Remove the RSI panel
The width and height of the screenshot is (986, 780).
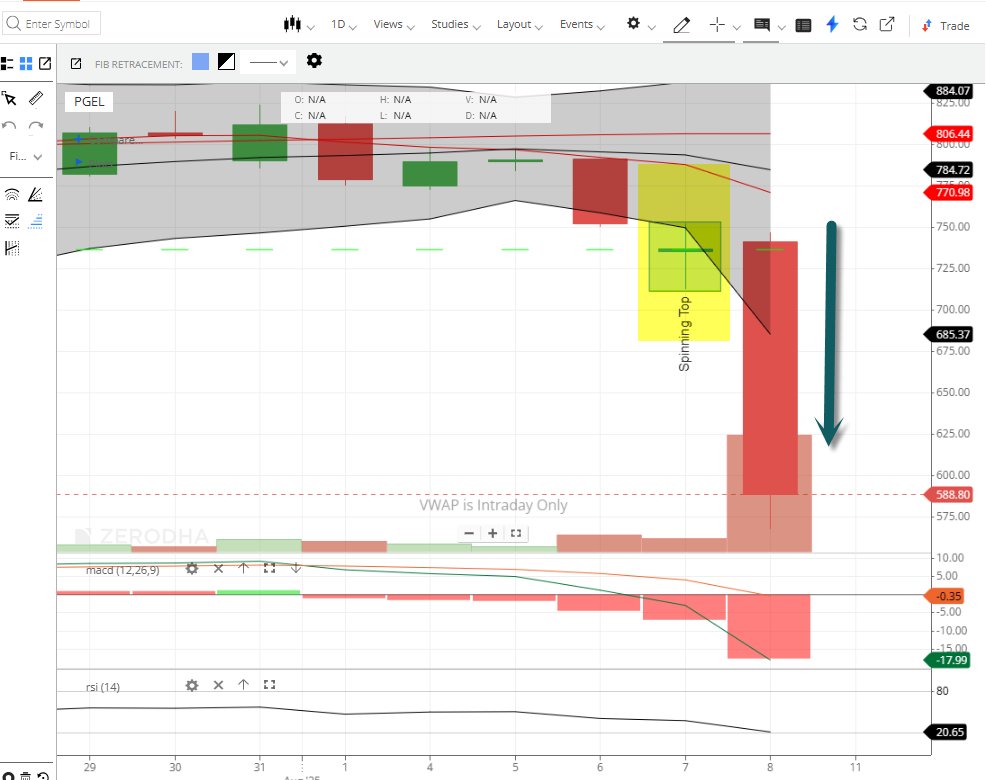(x=218, y=685)
